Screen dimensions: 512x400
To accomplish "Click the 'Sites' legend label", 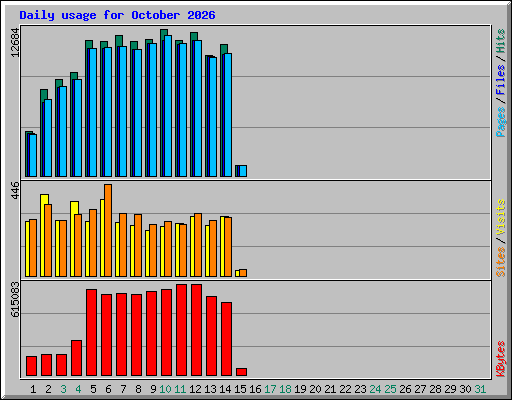I will (500, 262).
